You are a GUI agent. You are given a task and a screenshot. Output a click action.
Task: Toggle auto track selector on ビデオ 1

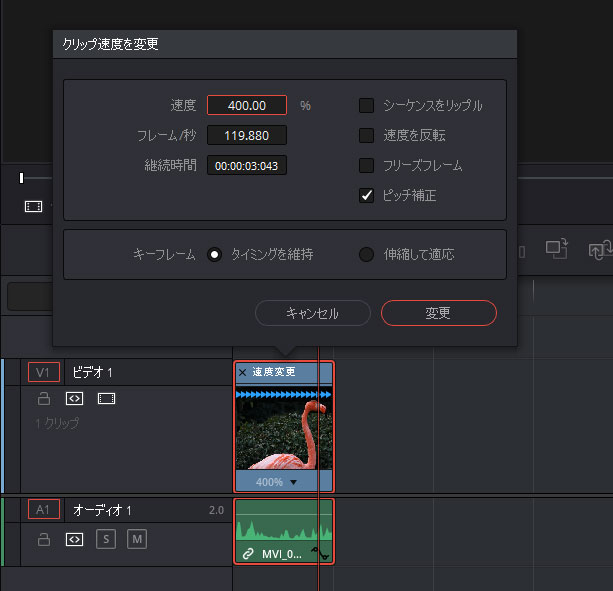74,399
